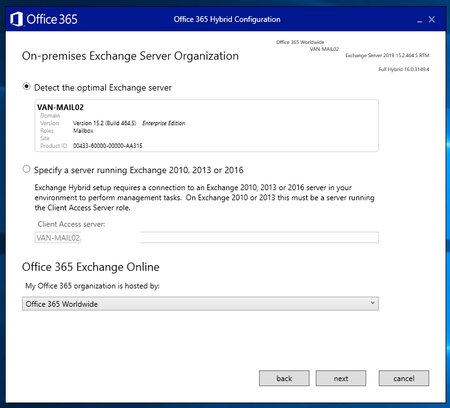This screenshot has height=408, width=450.
Task: Click the Mailbox role value
Action: click(x=83, y=131)
